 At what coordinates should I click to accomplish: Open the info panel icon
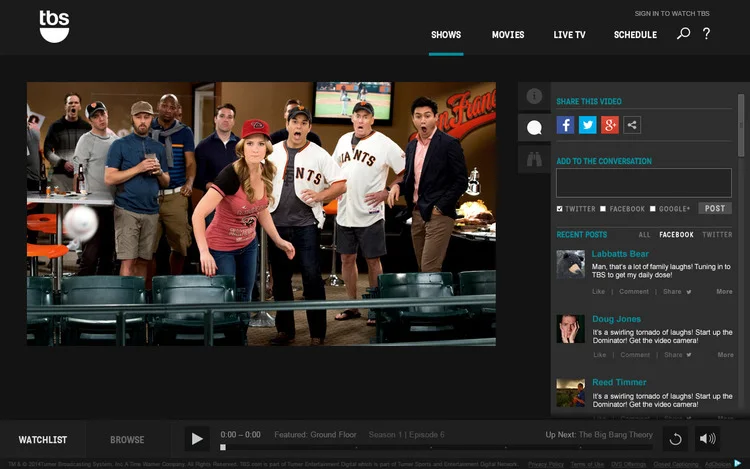[534, 96]
